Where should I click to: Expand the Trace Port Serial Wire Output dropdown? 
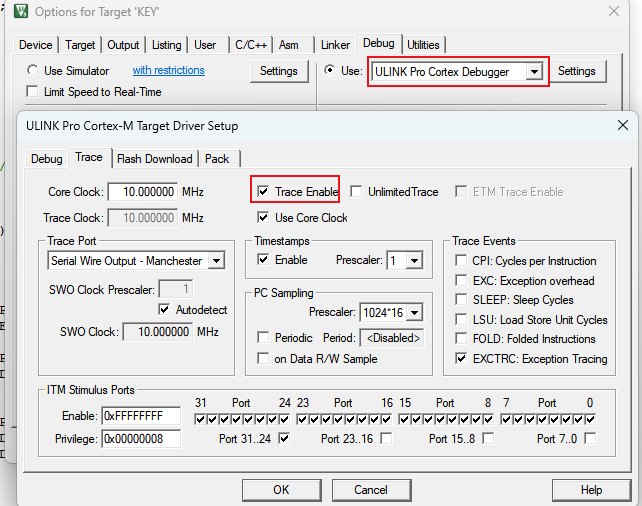(215, 261)
